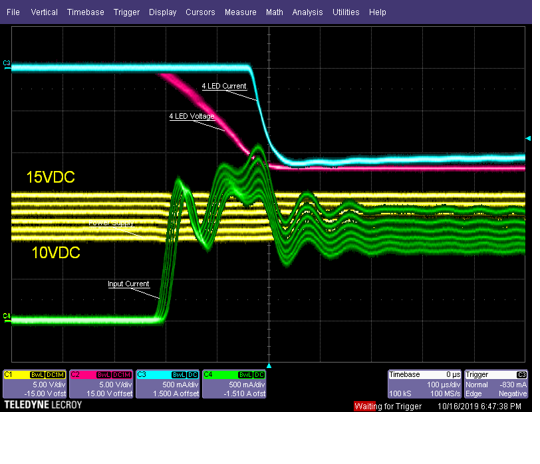Click the trigger position triangle below grid
Image resolution: width=540 pixels, height=464 pixels.
tap(269, 366)
